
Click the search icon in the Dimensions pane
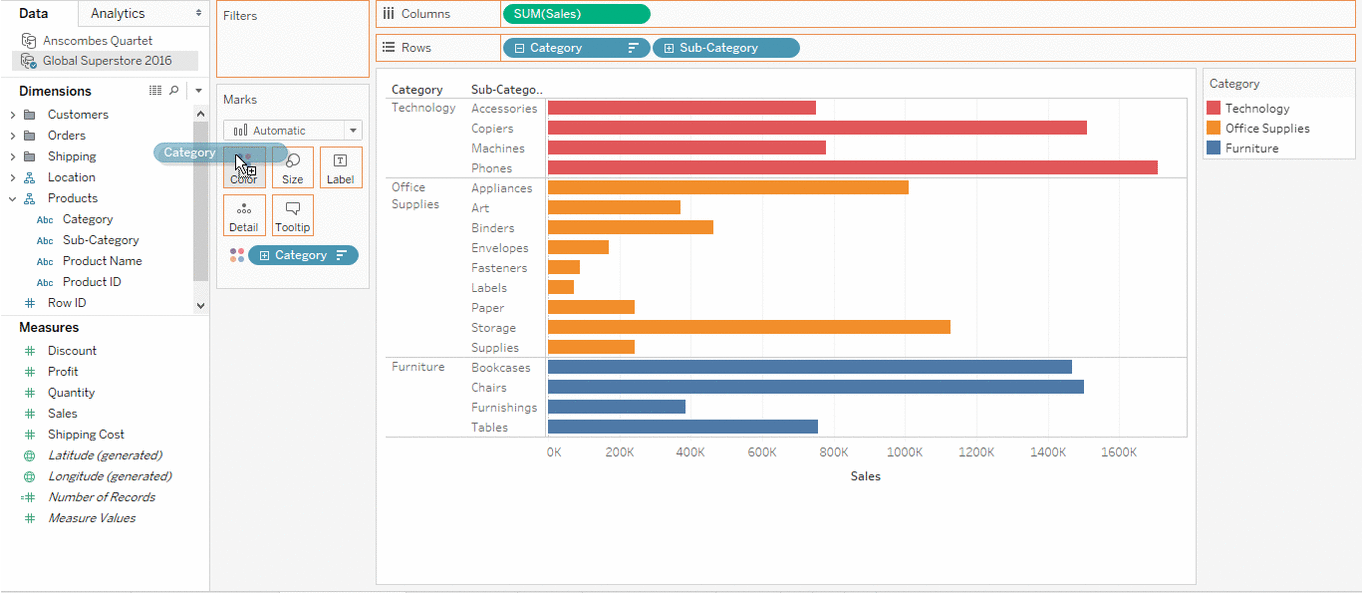[x=173, y=90]
